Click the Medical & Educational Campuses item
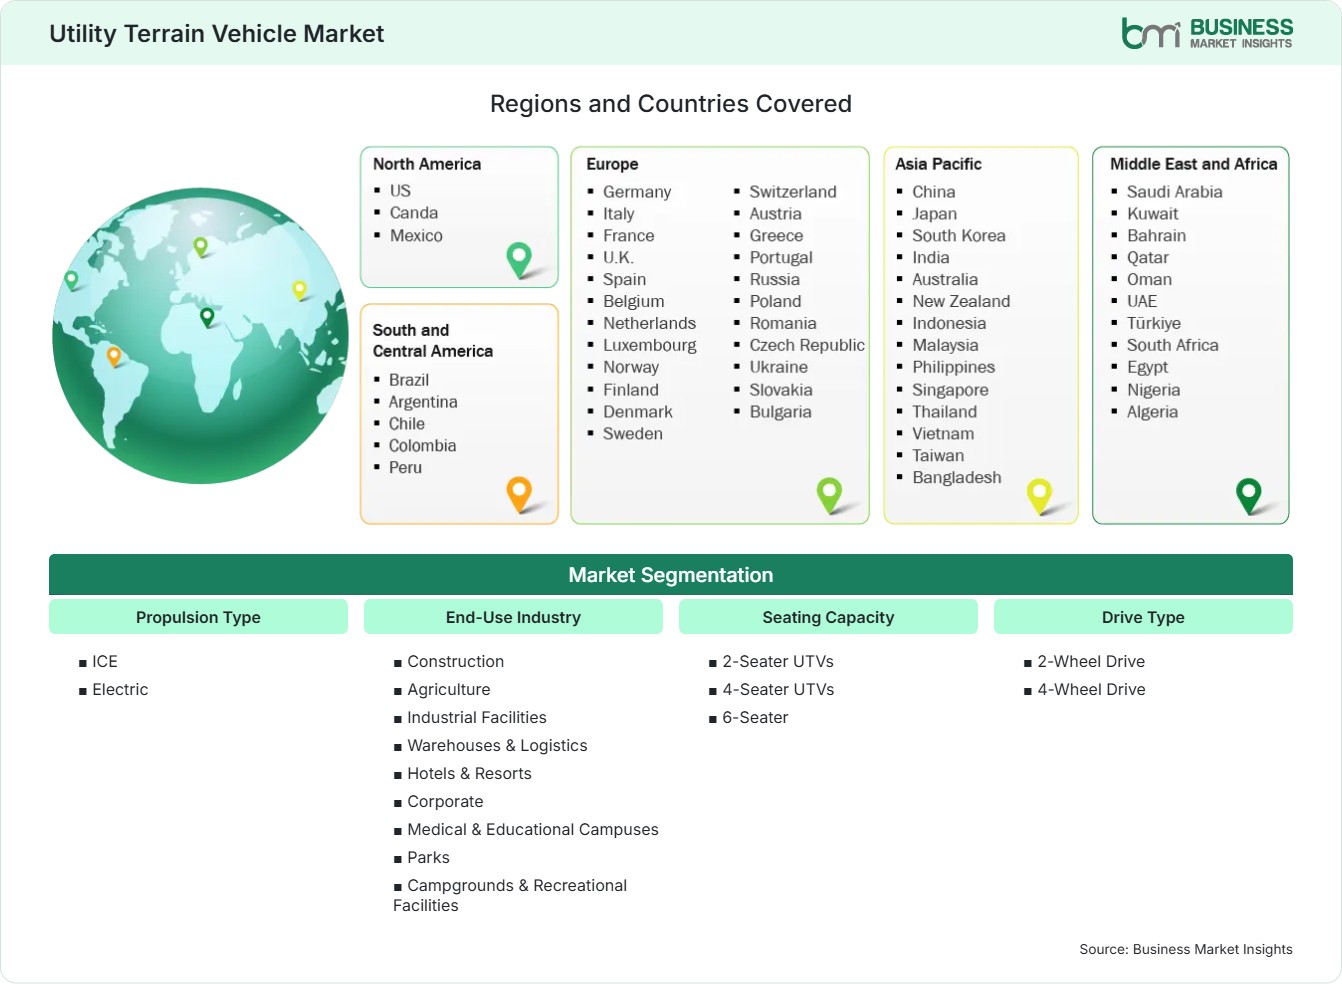 tap(533, 830)
